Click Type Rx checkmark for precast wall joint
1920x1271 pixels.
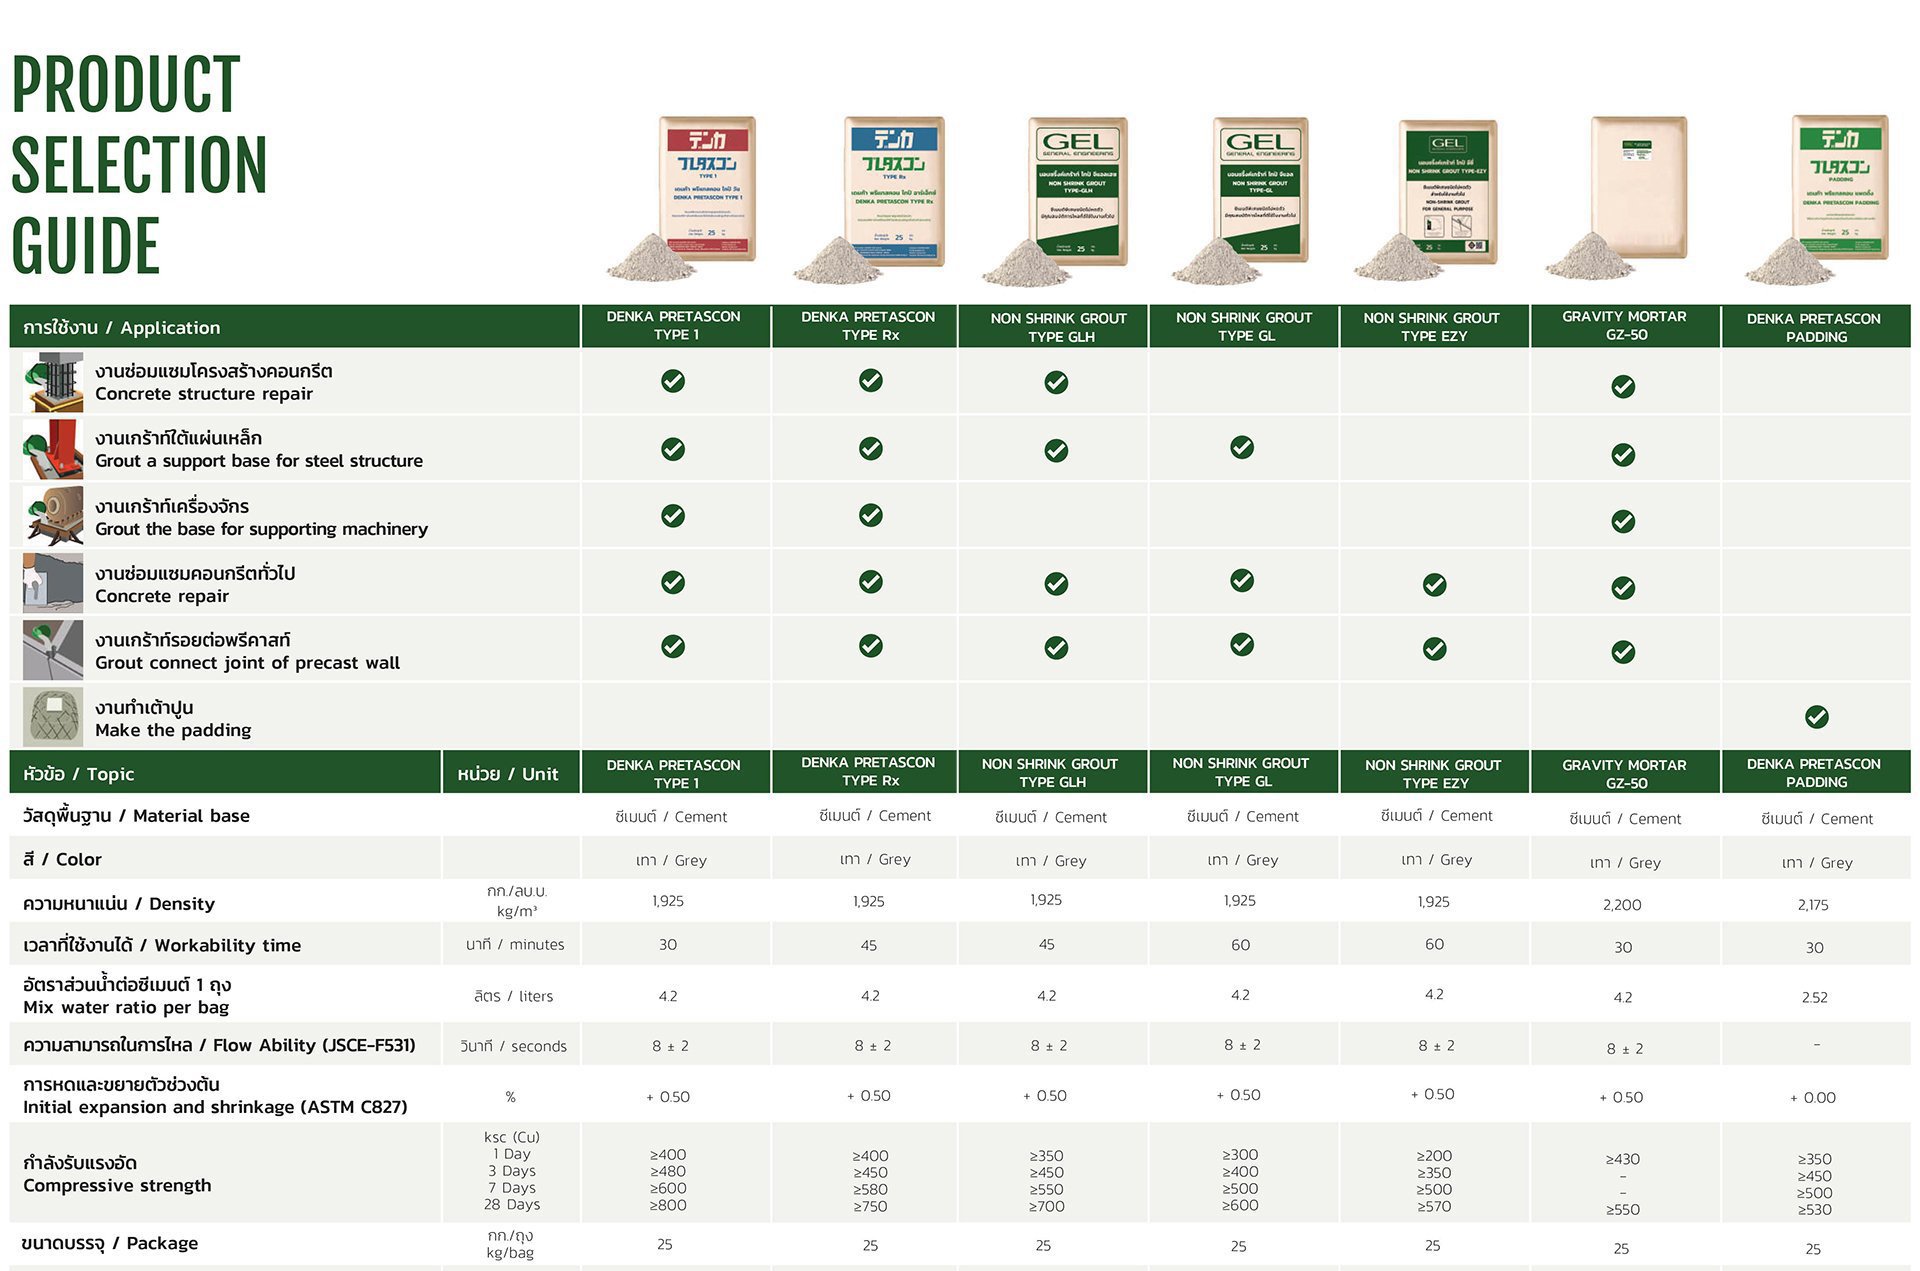(871, 646)
